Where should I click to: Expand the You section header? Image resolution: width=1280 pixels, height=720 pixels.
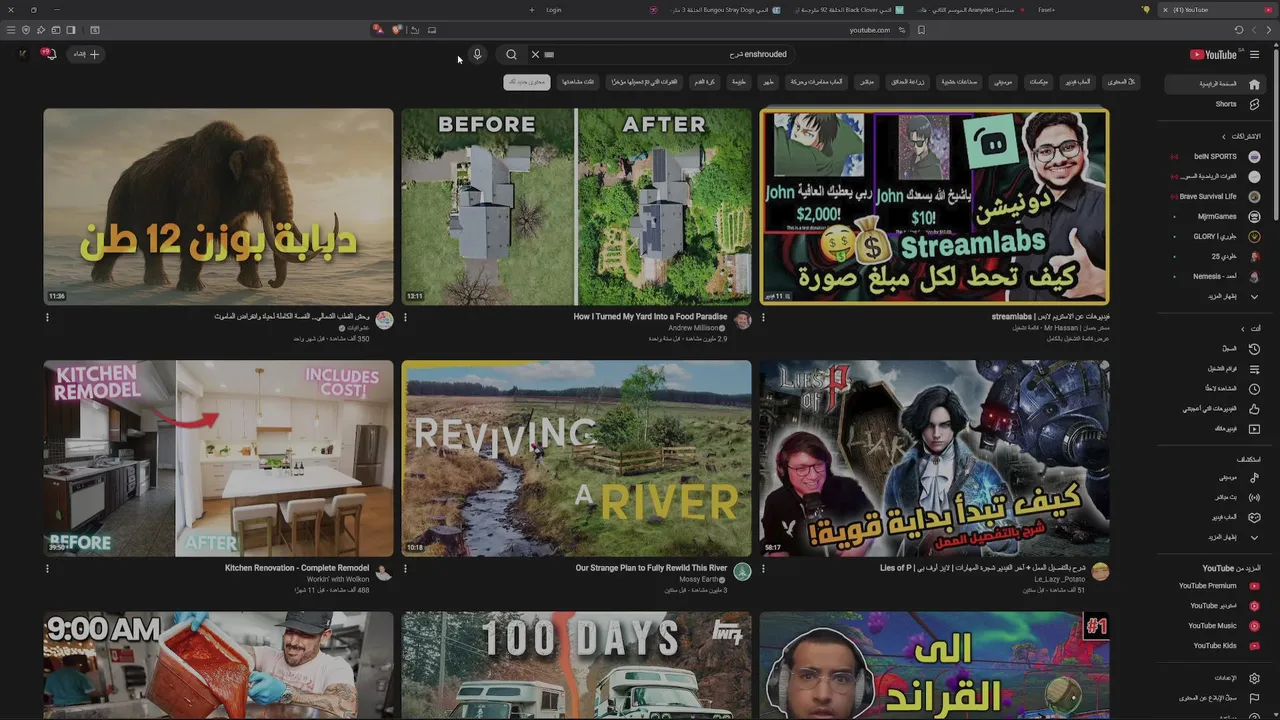(x=1250, y=328)
